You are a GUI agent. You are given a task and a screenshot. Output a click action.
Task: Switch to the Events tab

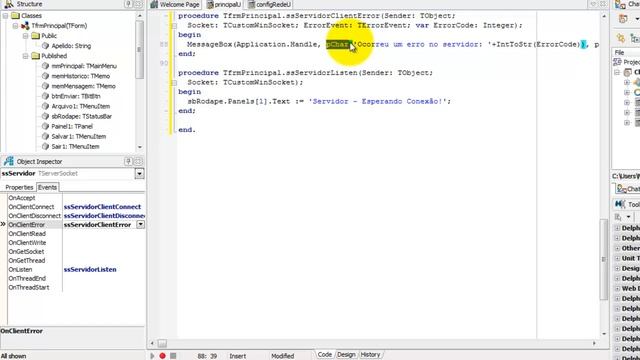pos(47,187)
